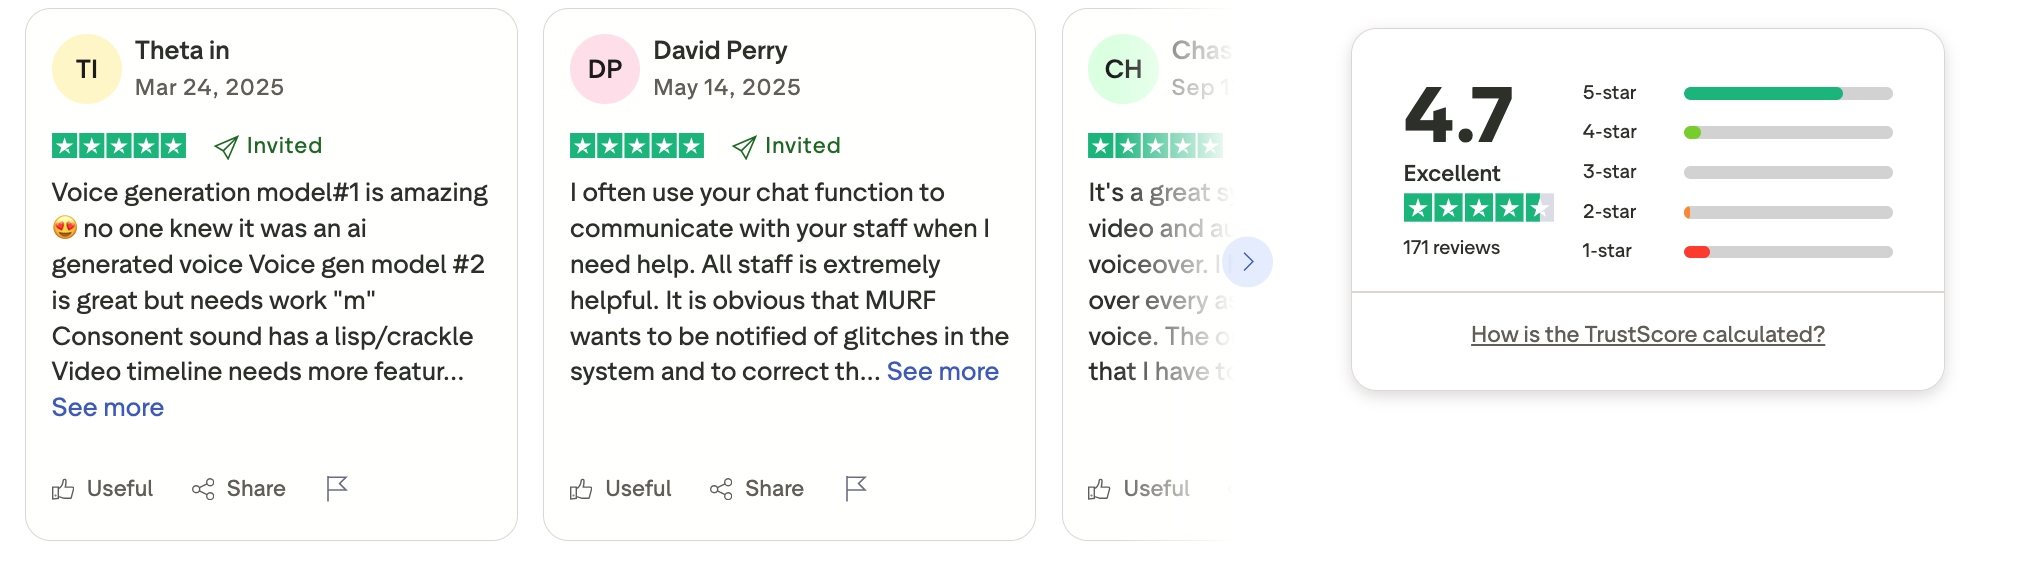The height and width of the screenshot is (566, 2022).
Task: Click the Invited paper plane icon on Theta in's review
Action: point(226,147)
